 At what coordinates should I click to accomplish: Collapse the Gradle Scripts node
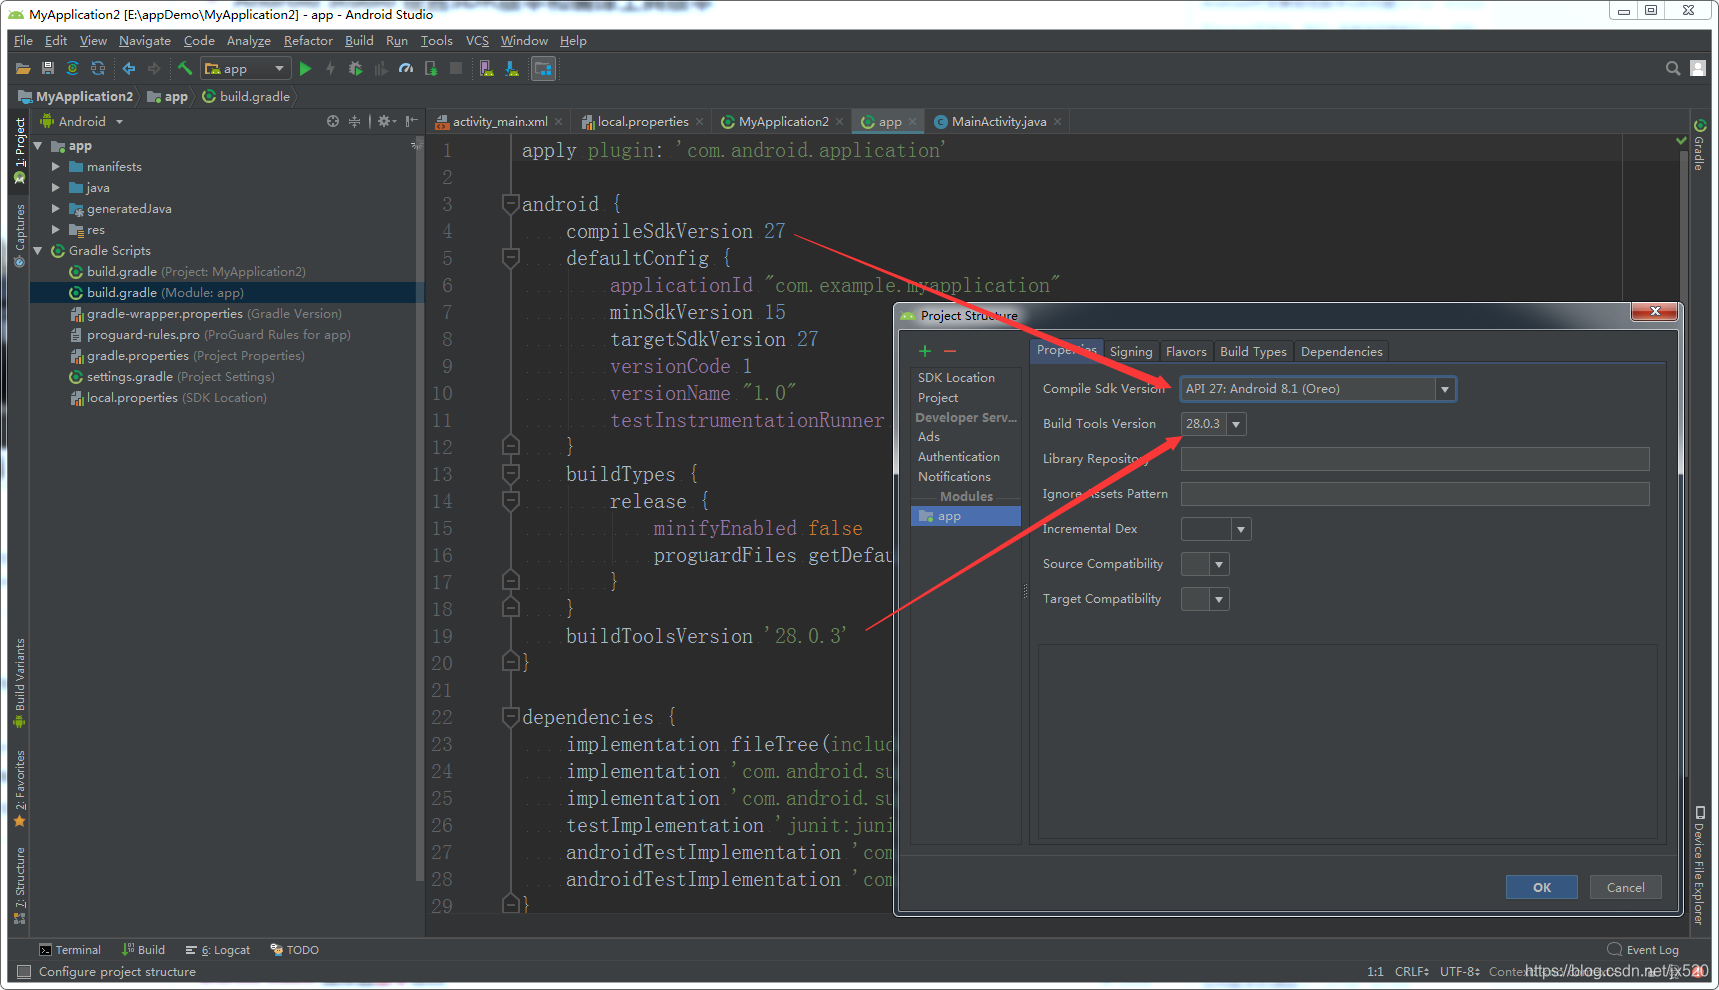(38, 251)
